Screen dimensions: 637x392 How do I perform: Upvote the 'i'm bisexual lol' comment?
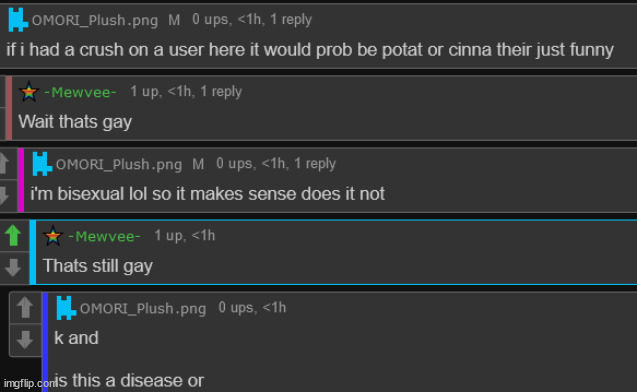(x=4, y=163)
